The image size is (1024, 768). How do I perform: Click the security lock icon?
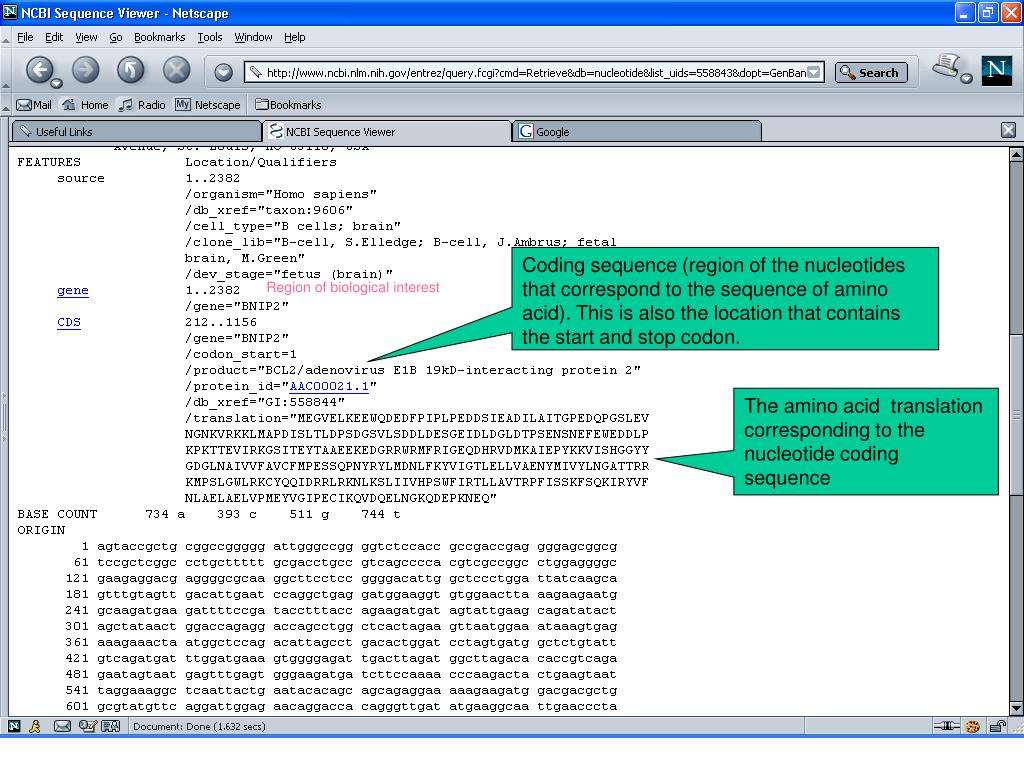tap(998, 726)
